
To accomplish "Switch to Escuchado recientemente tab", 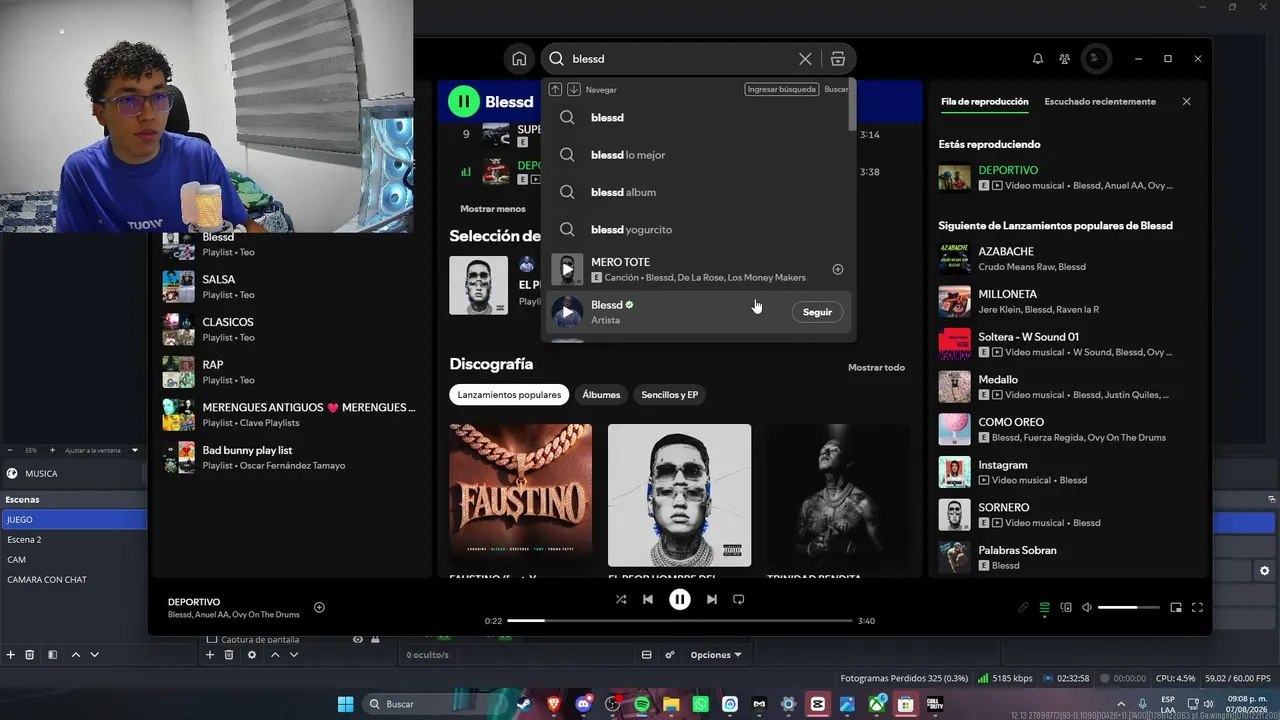I will pos(1100,102).
